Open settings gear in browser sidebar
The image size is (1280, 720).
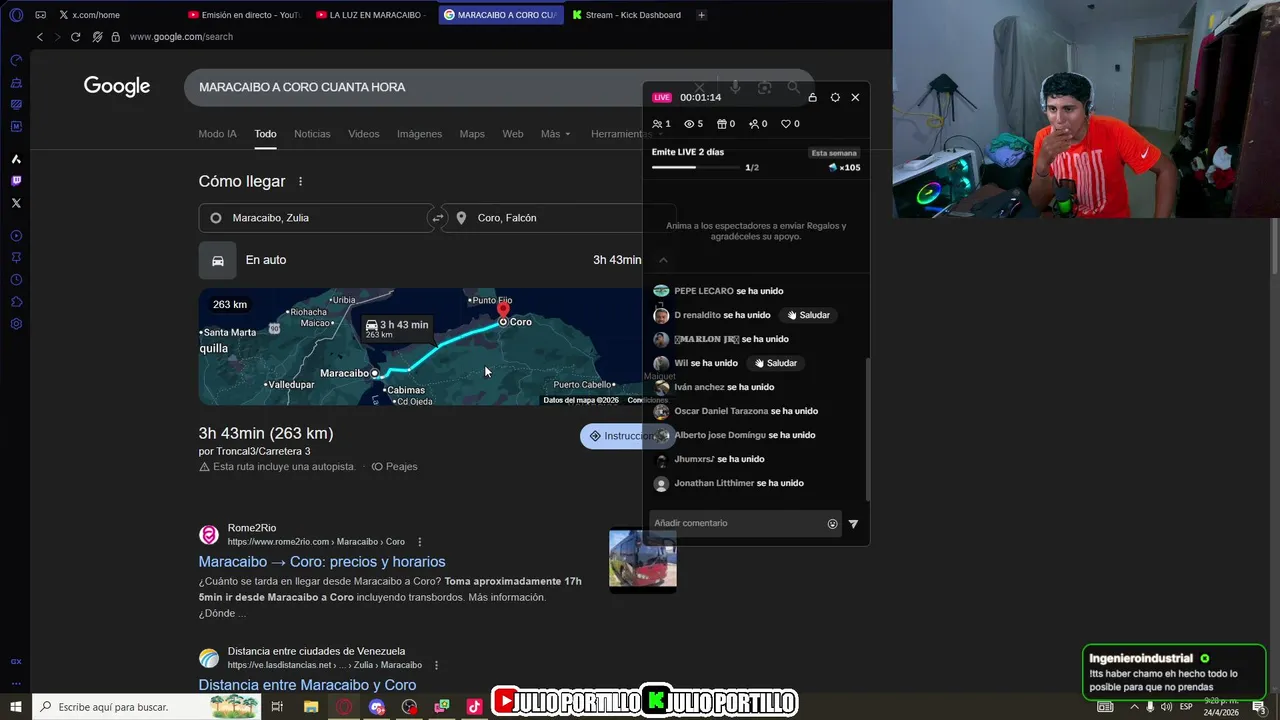[x=16, y=324]
